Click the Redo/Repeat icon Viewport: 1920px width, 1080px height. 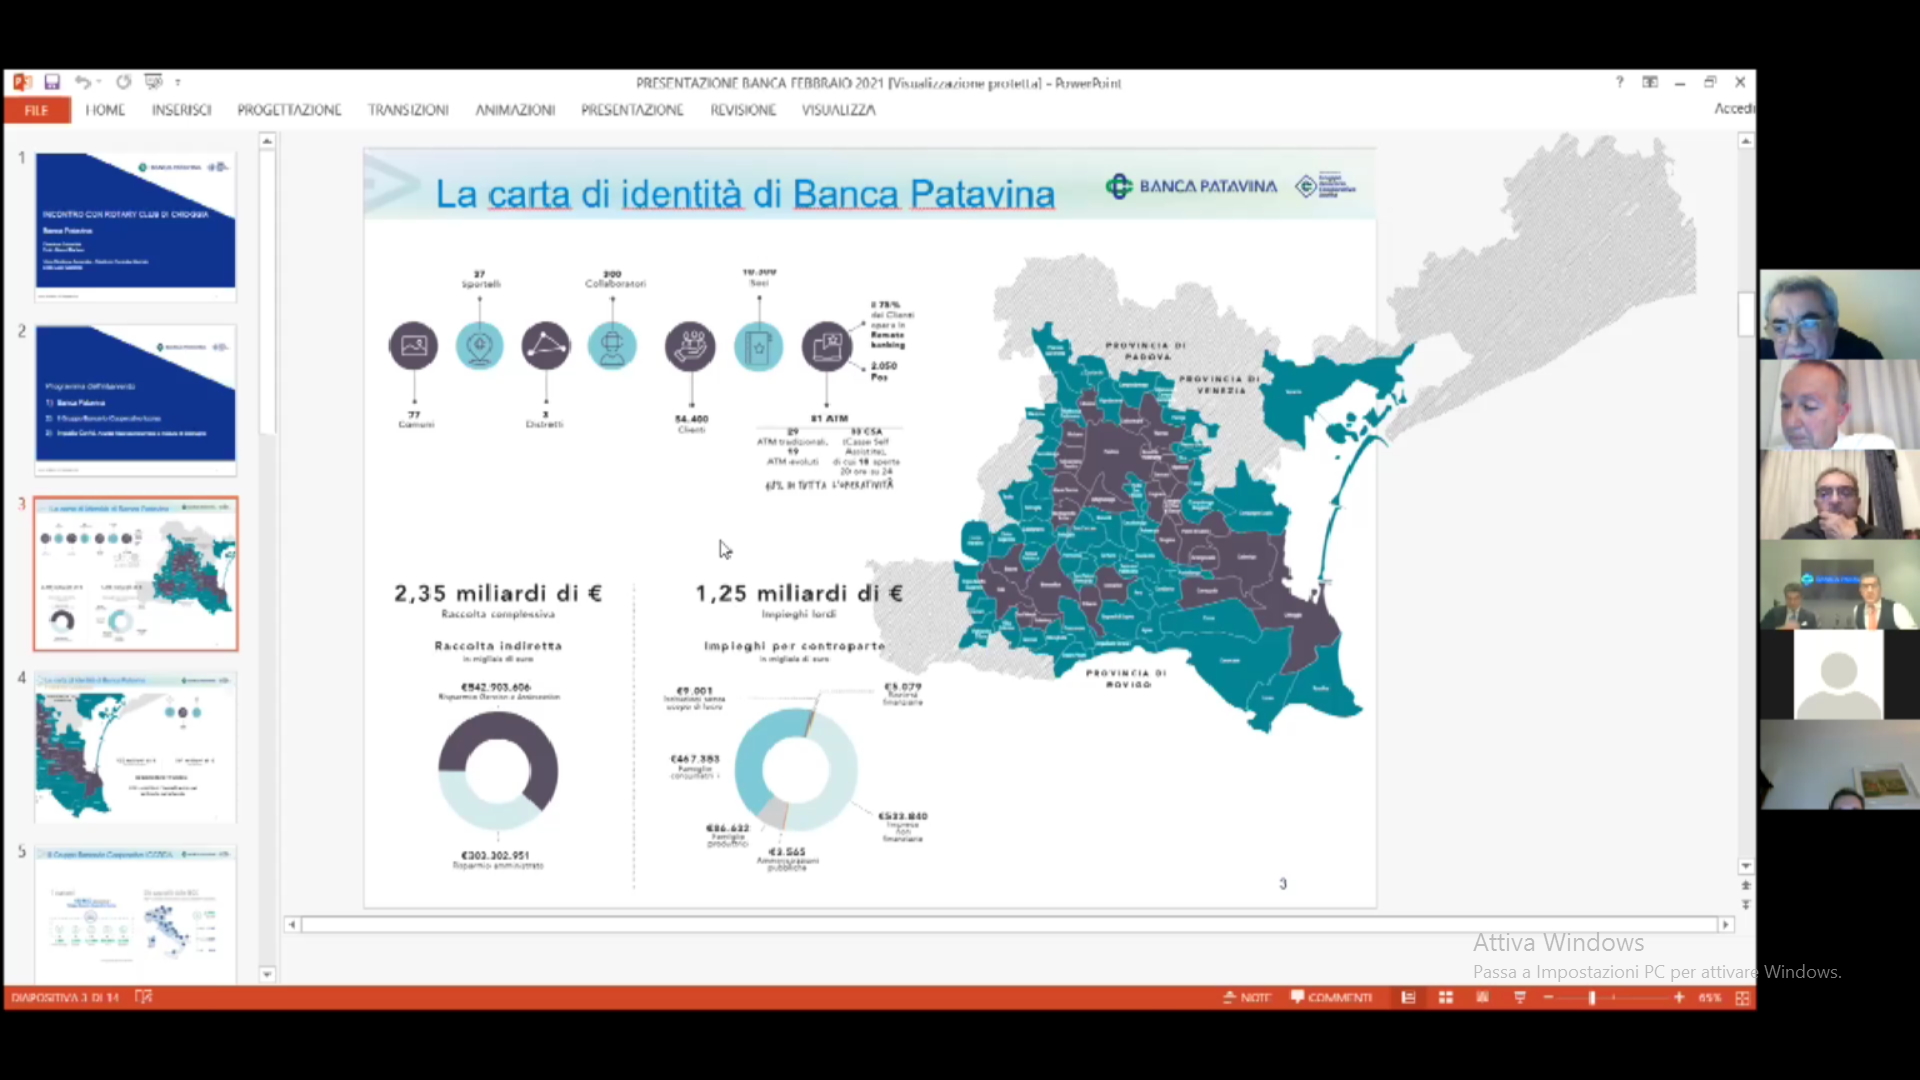pyautogui.click(x=123, y=82)
